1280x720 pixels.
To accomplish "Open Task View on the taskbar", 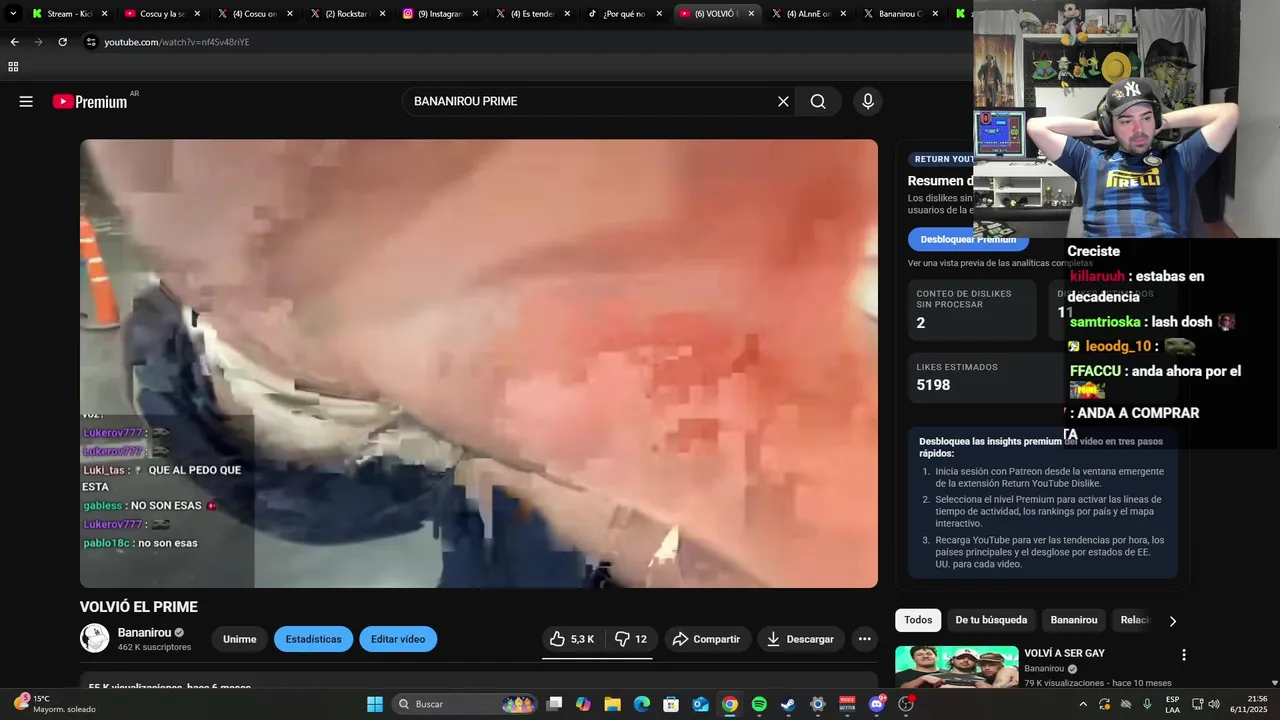I will tap(555, 704).
